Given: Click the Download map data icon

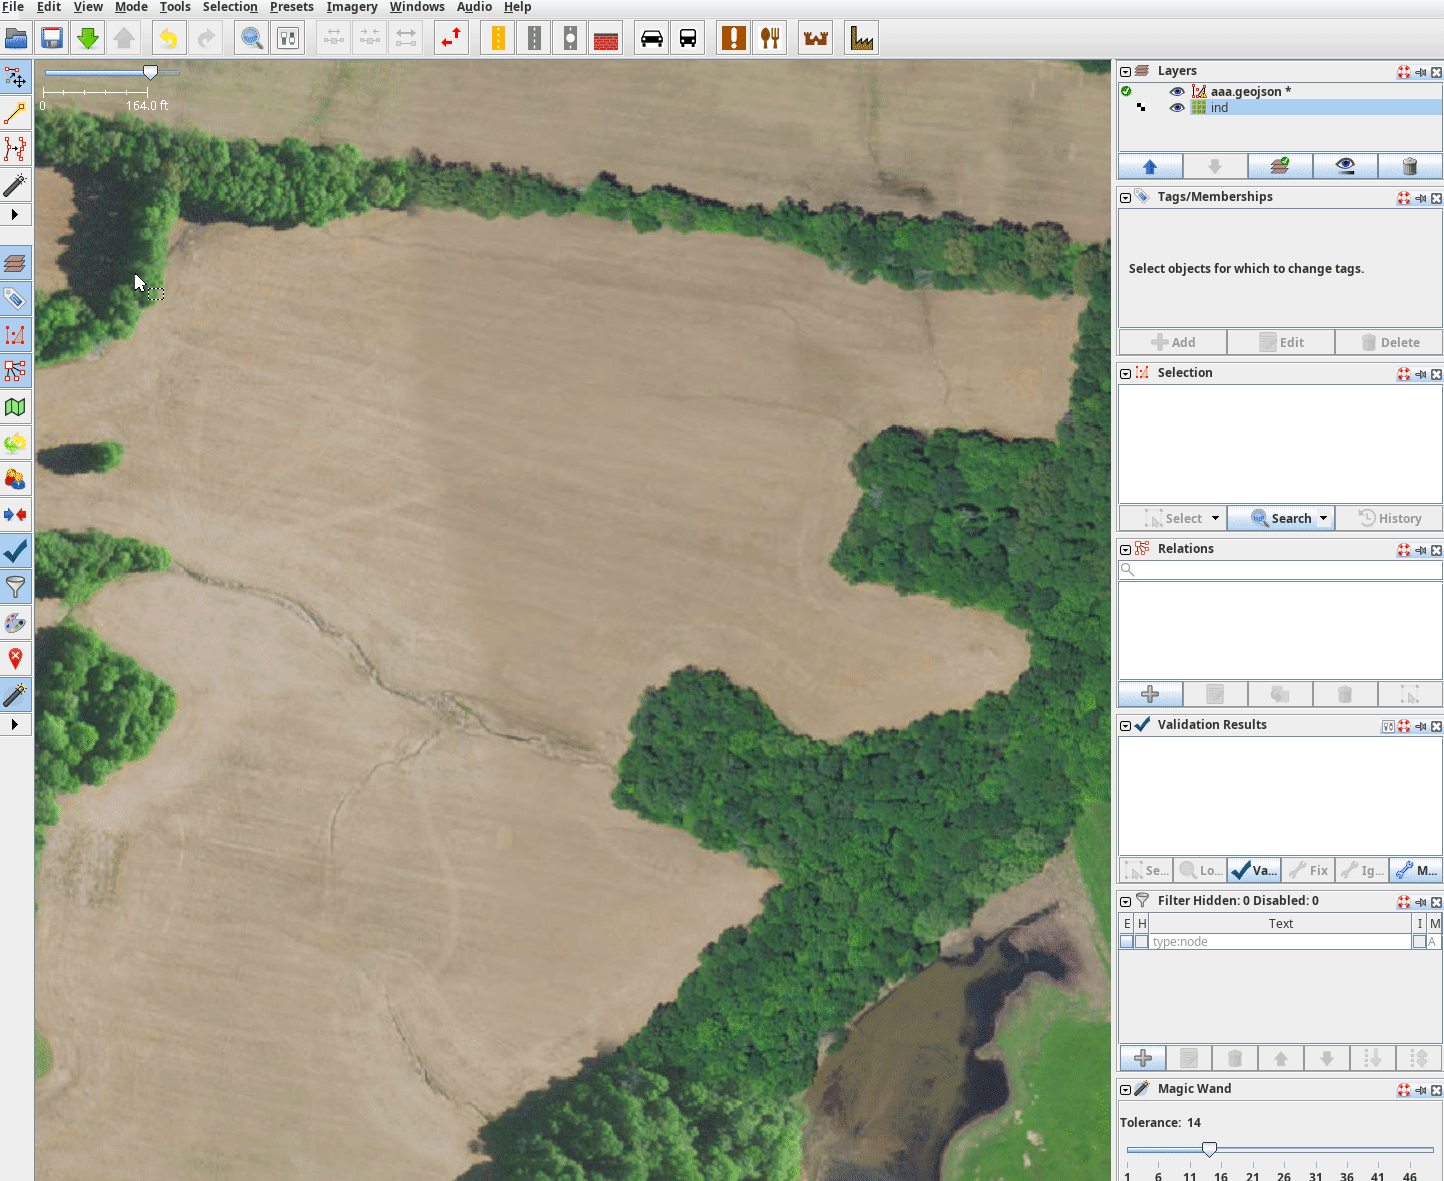Looking at the screenshot, I should (x=88, y=39).
